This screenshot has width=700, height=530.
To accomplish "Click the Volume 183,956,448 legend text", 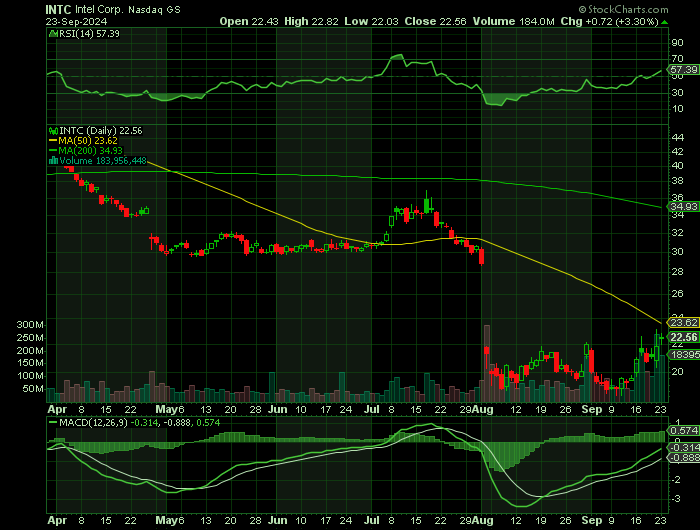I will click(103, 161).
